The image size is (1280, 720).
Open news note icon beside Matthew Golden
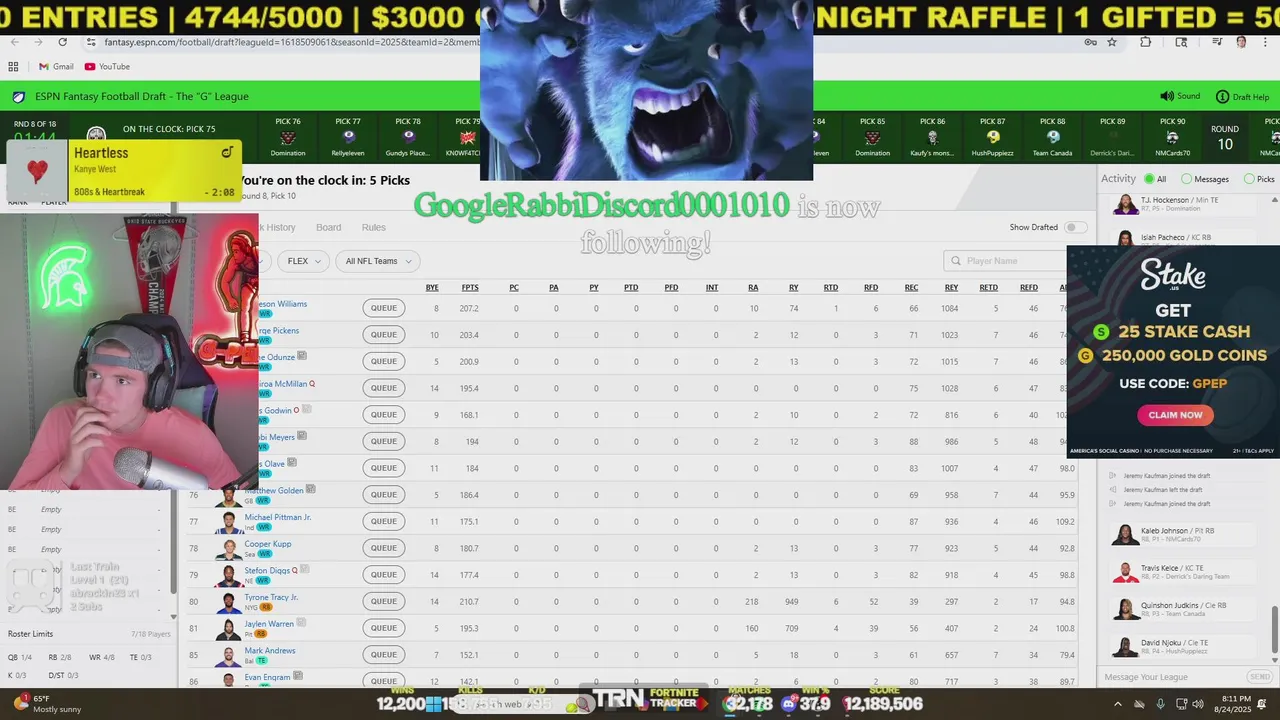(x=311, y=490)
